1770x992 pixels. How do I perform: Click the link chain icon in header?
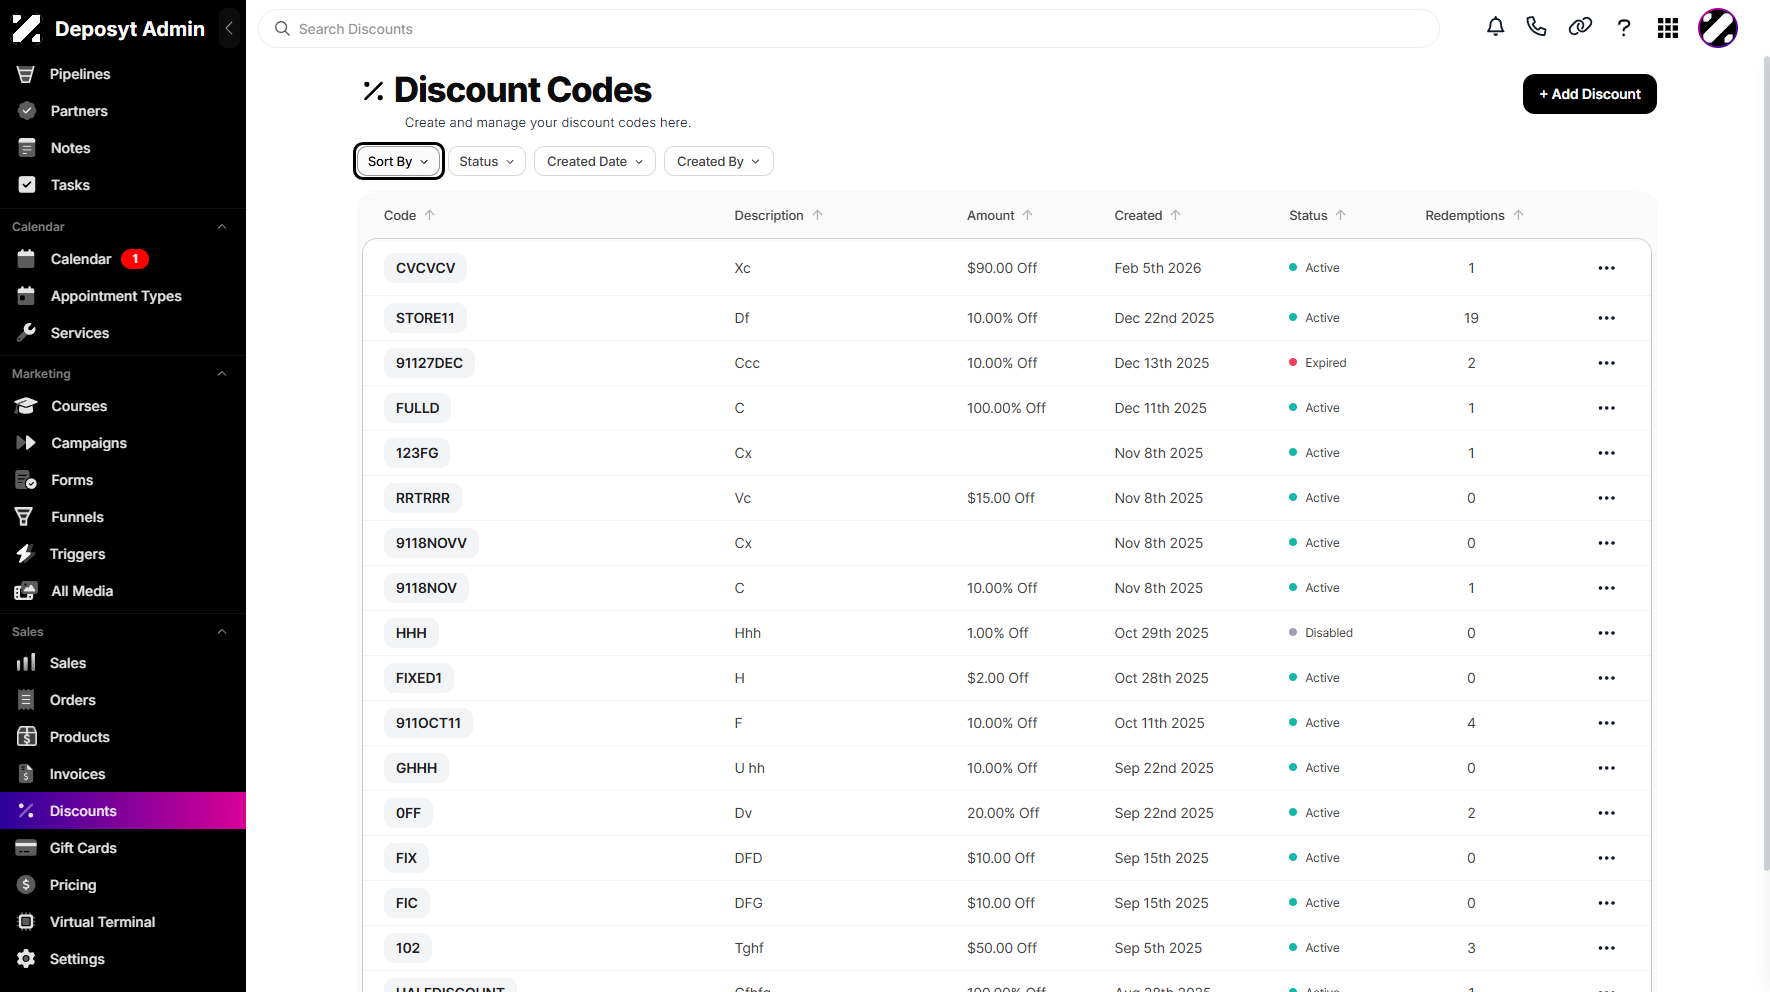[1580, 28]
